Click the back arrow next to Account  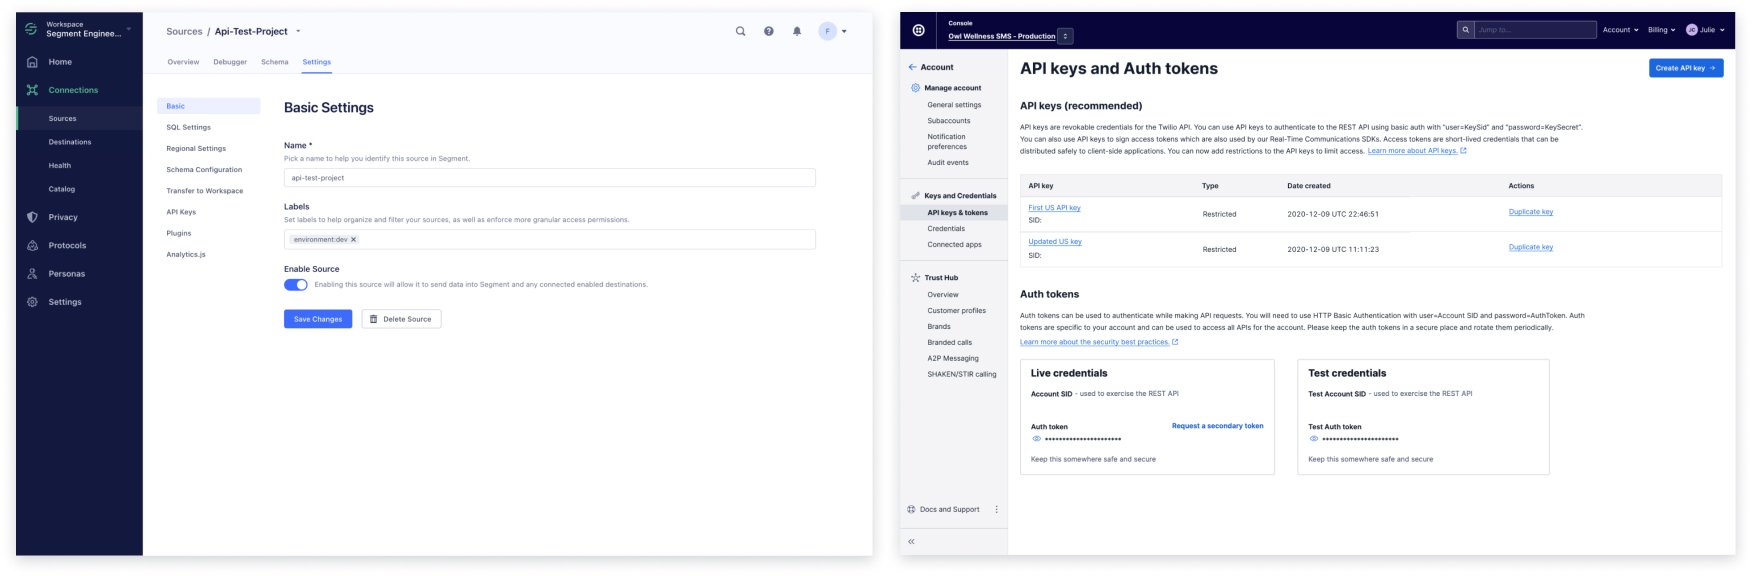tap(912, 67)
